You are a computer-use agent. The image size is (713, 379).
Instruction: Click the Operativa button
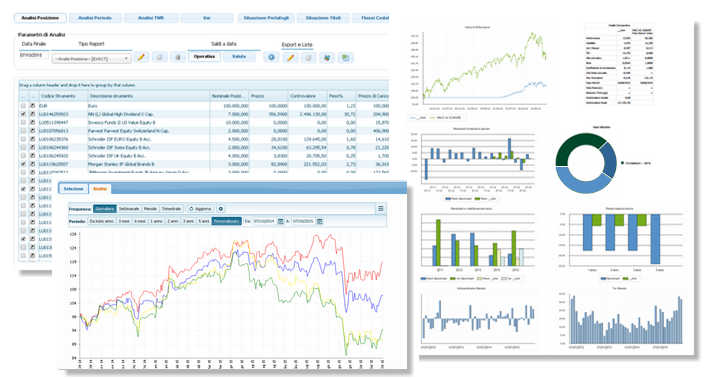click(x=205, y=57)
